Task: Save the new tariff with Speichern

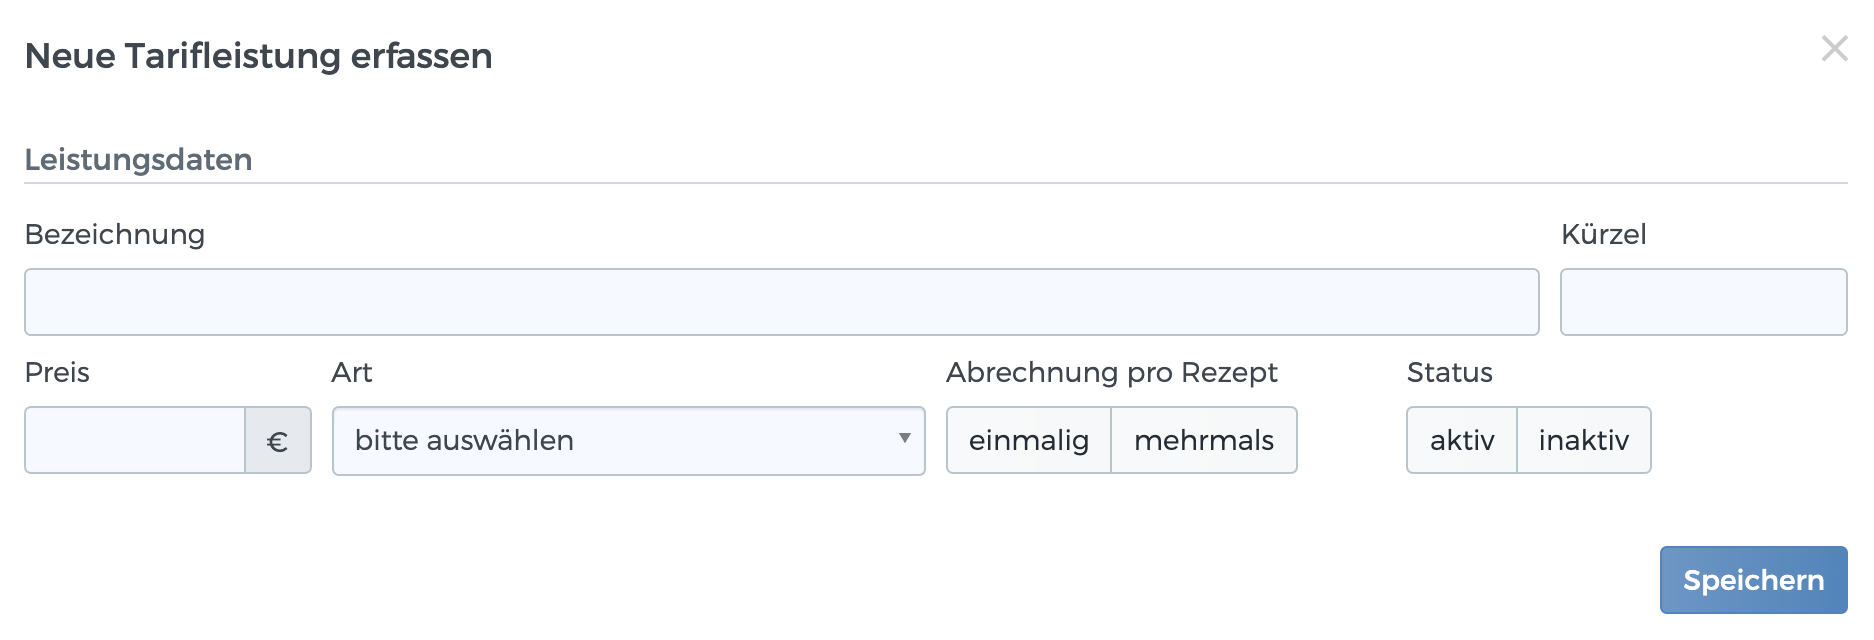Action: click(1753, 580)
